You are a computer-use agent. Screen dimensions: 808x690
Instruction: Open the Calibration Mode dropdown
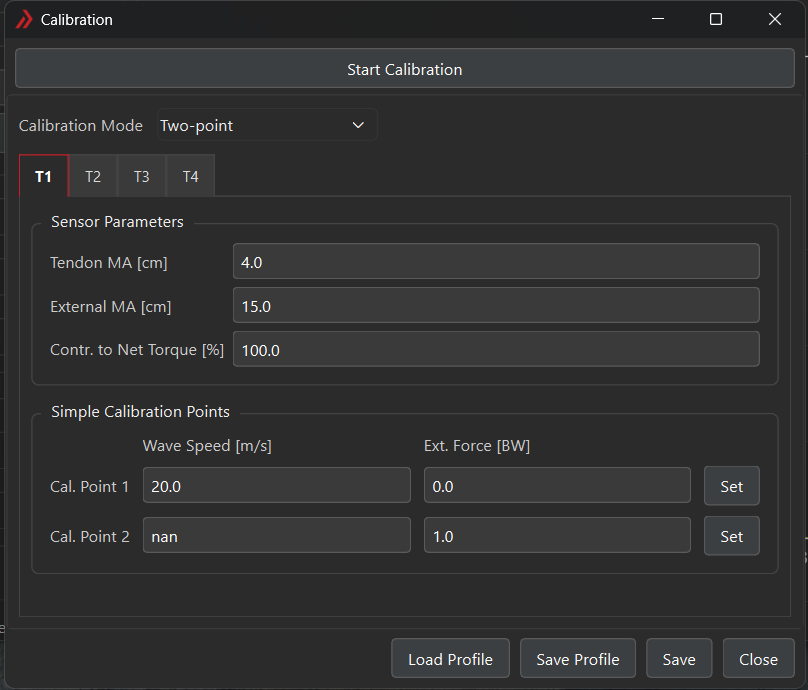(x=267, y=125)
